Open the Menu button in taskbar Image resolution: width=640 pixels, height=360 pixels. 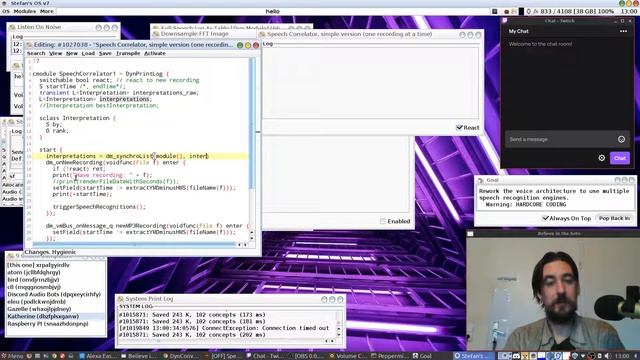point(12,356)
